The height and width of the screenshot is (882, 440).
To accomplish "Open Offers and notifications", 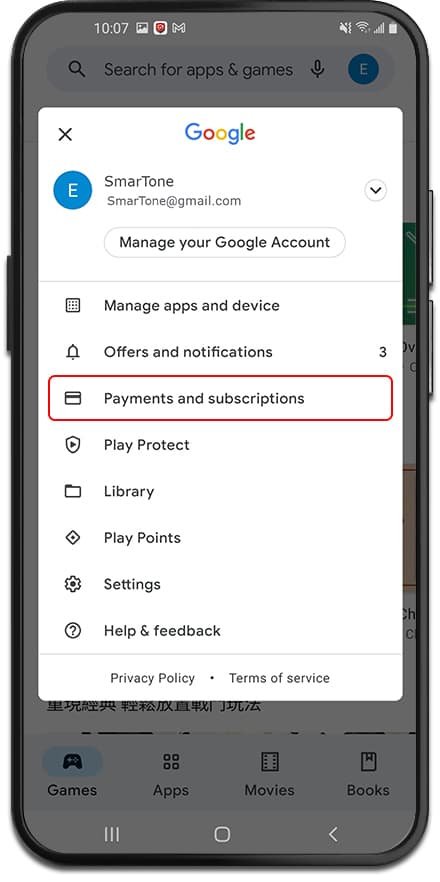I will coord(220,352).
